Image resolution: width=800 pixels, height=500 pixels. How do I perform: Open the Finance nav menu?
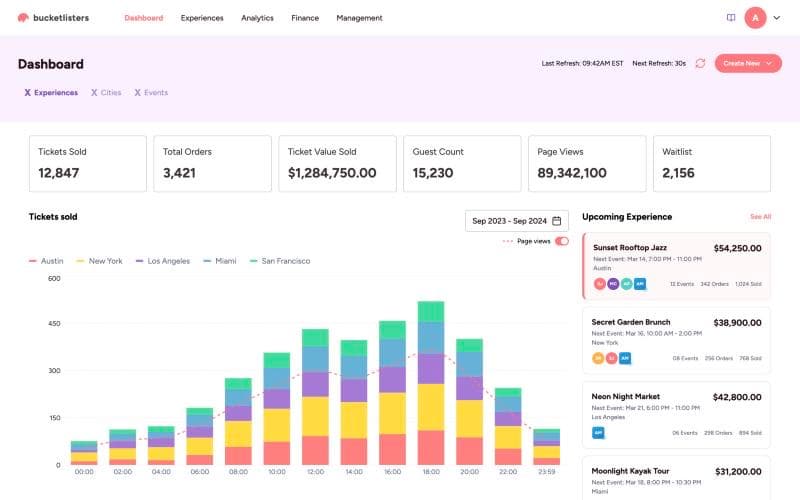tap(305, 18)
